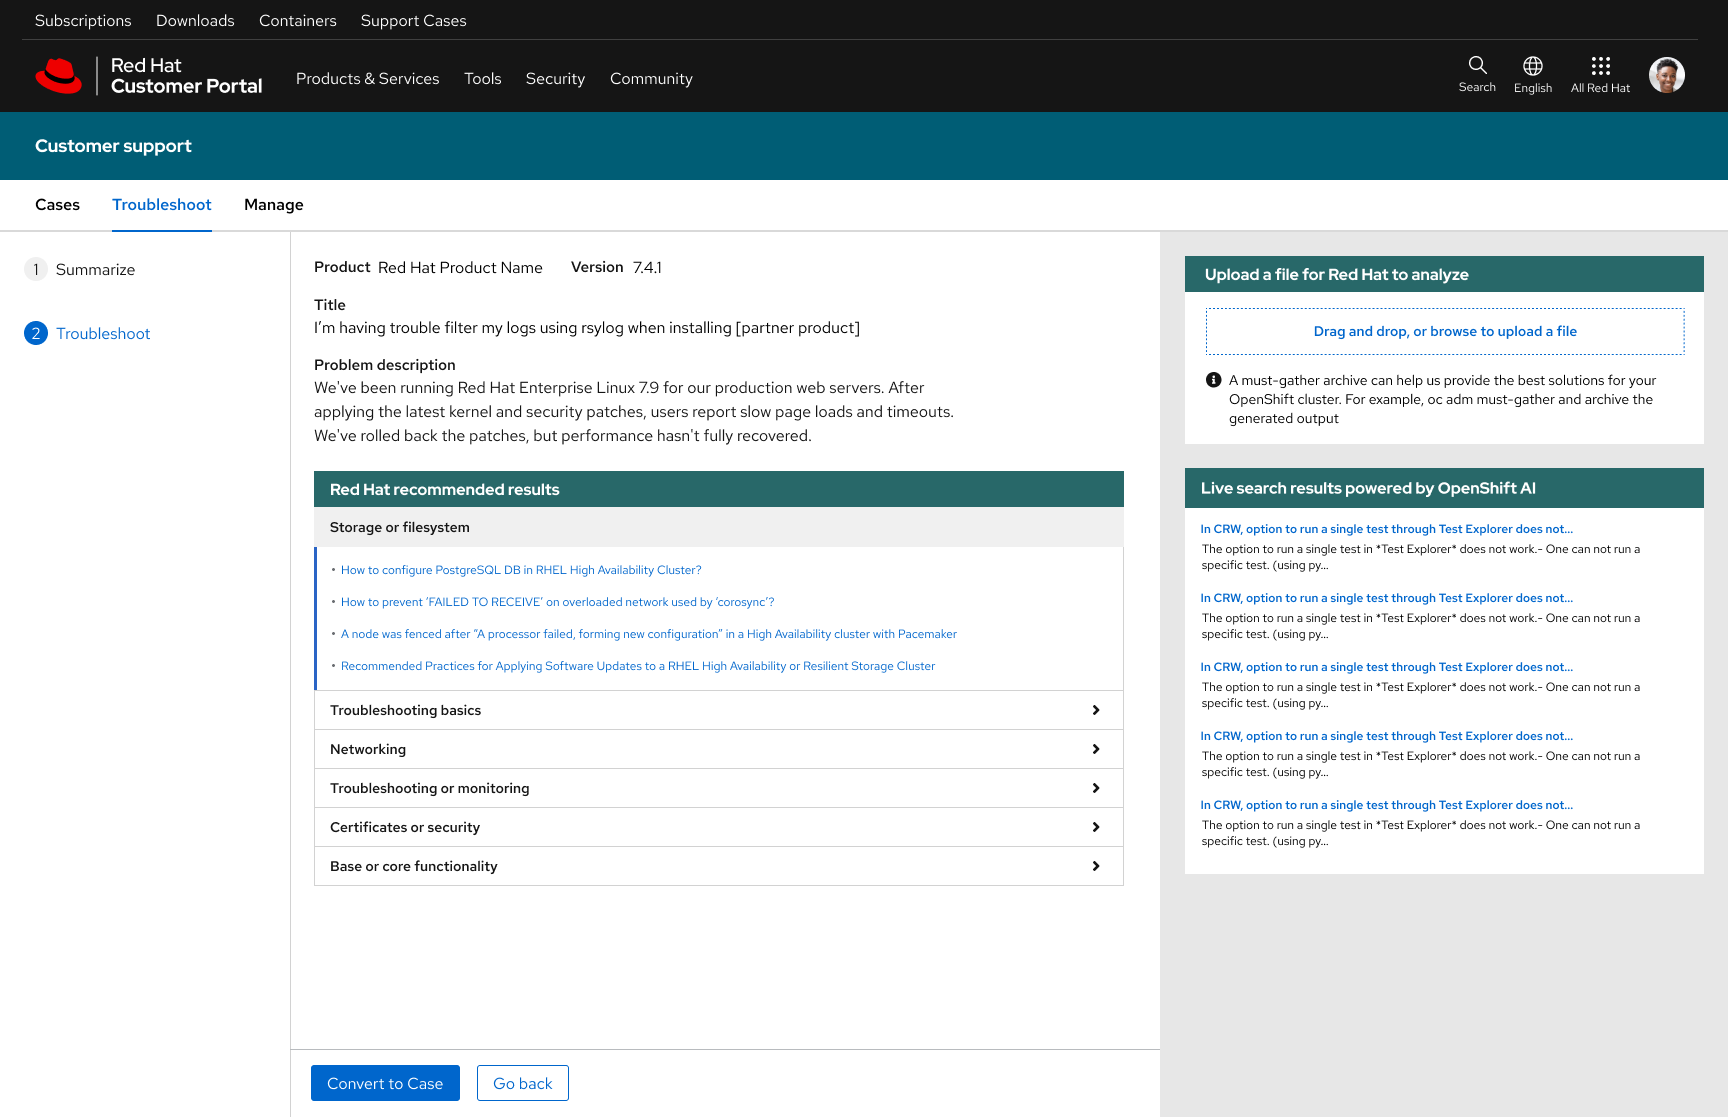Expand the Networking chevron
Image resolution: width=1728 pixels, height=1117 pixels.
pos(1096,749)
